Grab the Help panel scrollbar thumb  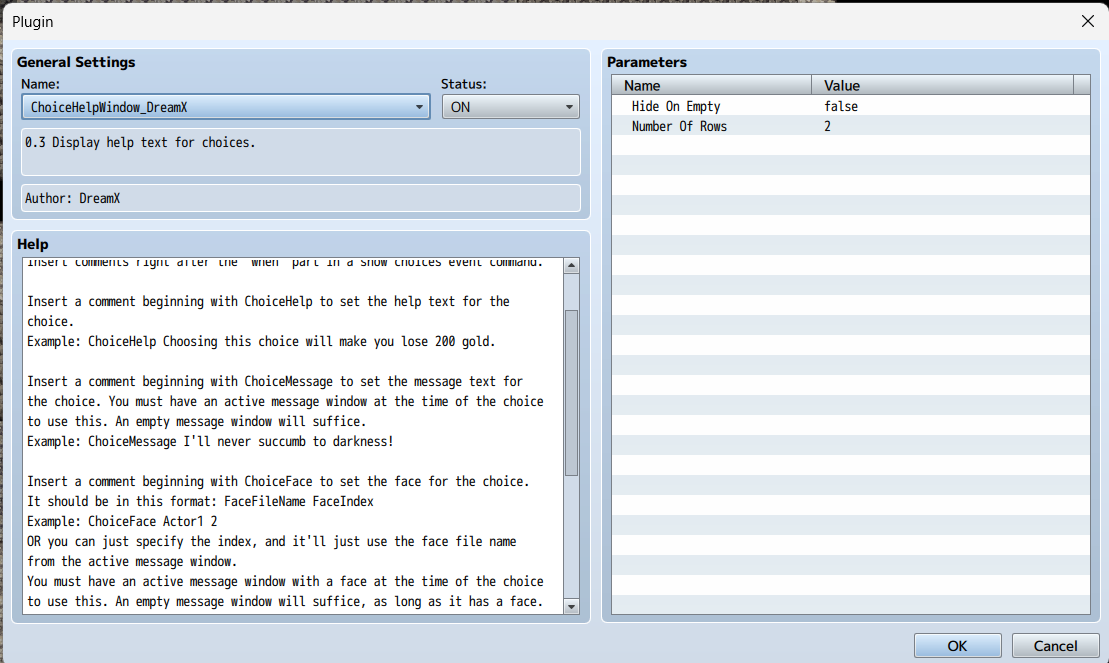(x=572, y=392)
